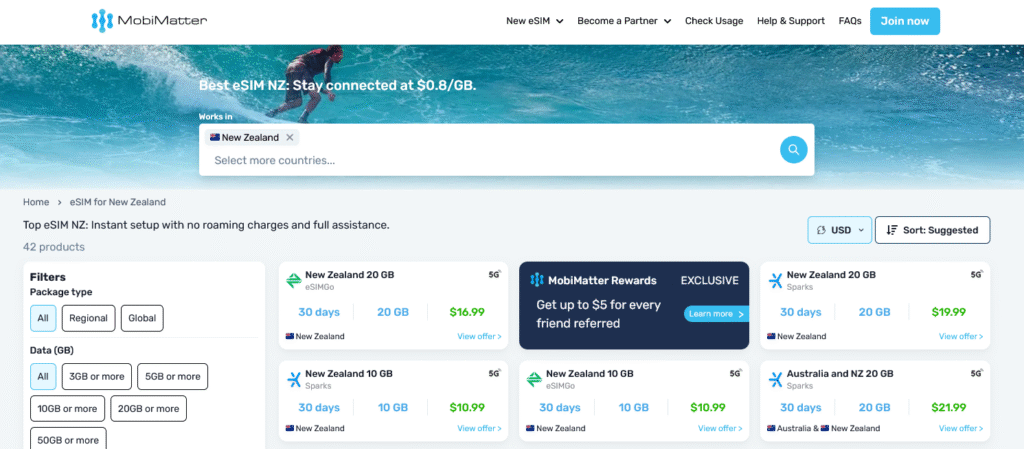Open the Become a Partner dropdown

624,21
